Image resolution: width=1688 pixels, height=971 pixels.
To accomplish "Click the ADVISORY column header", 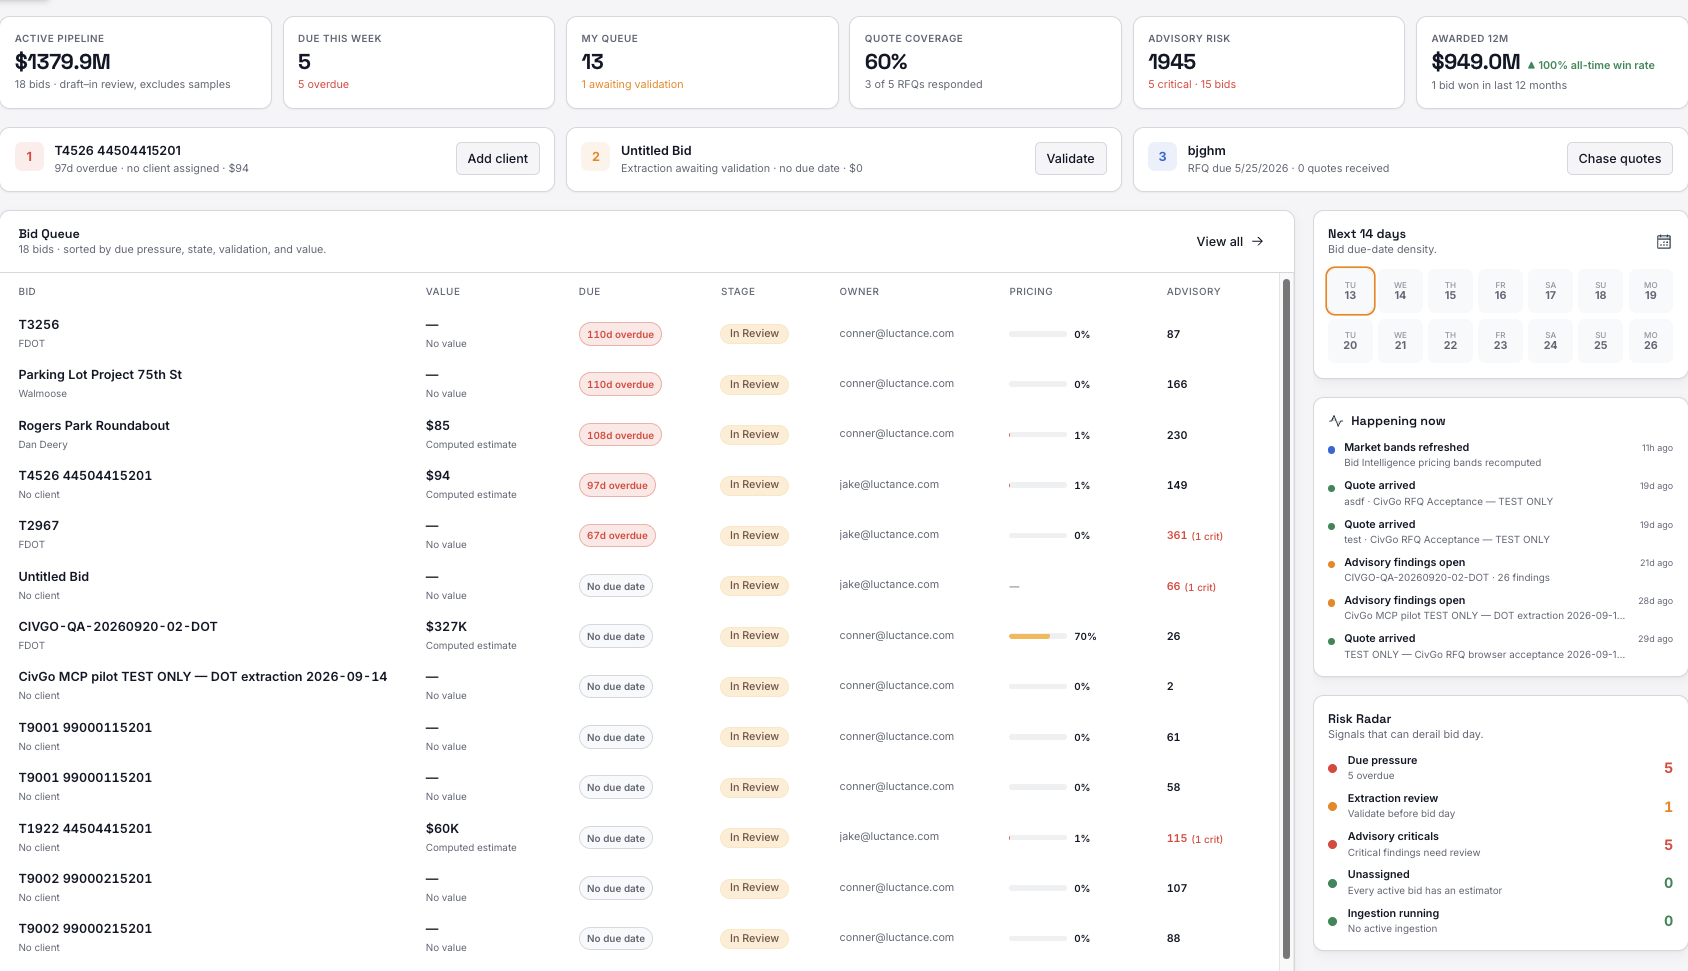I will click(1193, 292).
